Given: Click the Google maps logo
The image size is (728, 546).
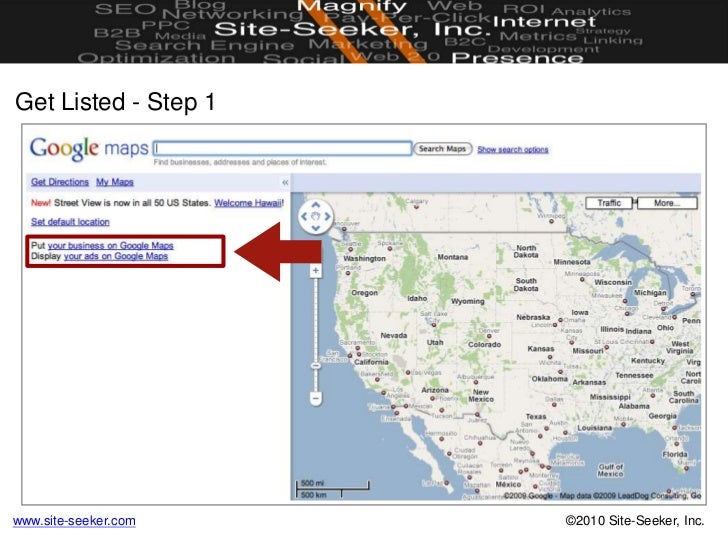Looking at the screenshot, I should tap(89, 149).
